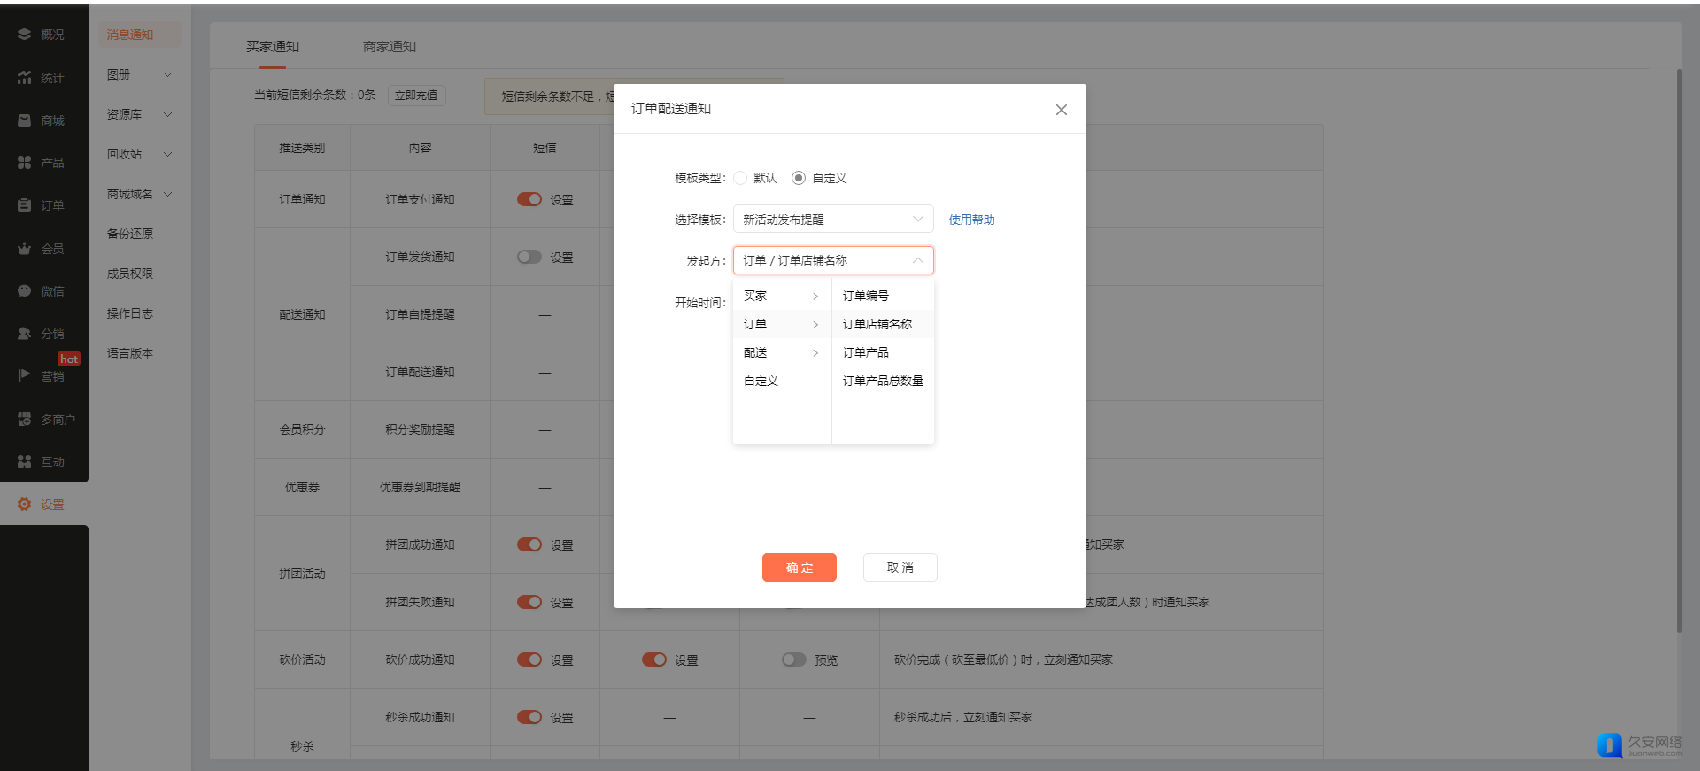Open the 会员 members crown icon
The width and height of the screenshot is (1700, 771).
point(25,248)
